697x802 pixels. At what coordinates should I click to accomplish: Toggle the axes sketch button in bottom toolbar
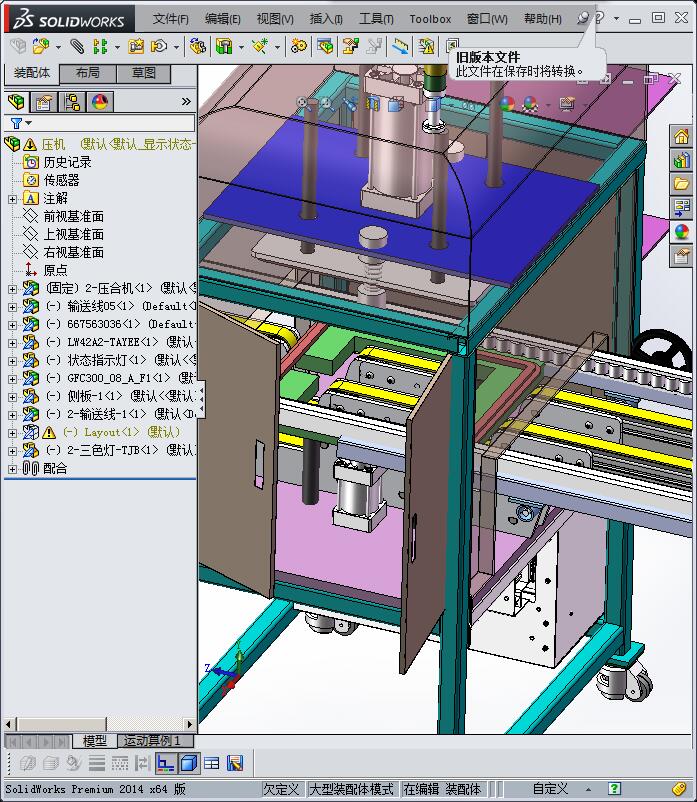point(165,763)
